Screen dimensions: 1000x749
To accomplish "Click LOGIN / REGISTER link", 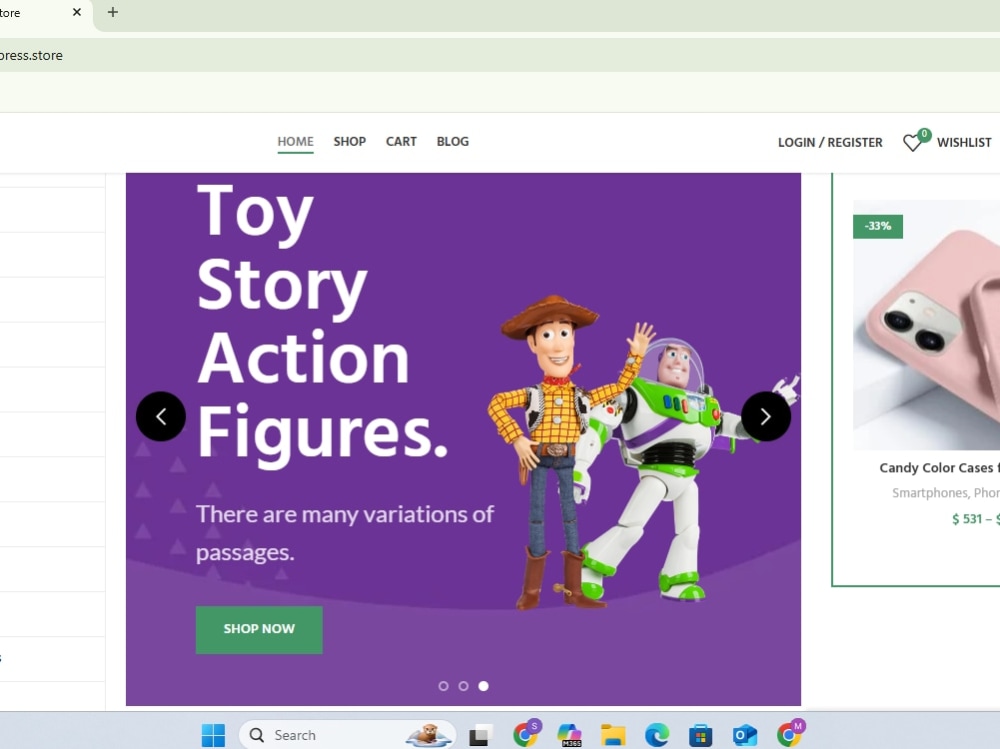I will (830, 142).
